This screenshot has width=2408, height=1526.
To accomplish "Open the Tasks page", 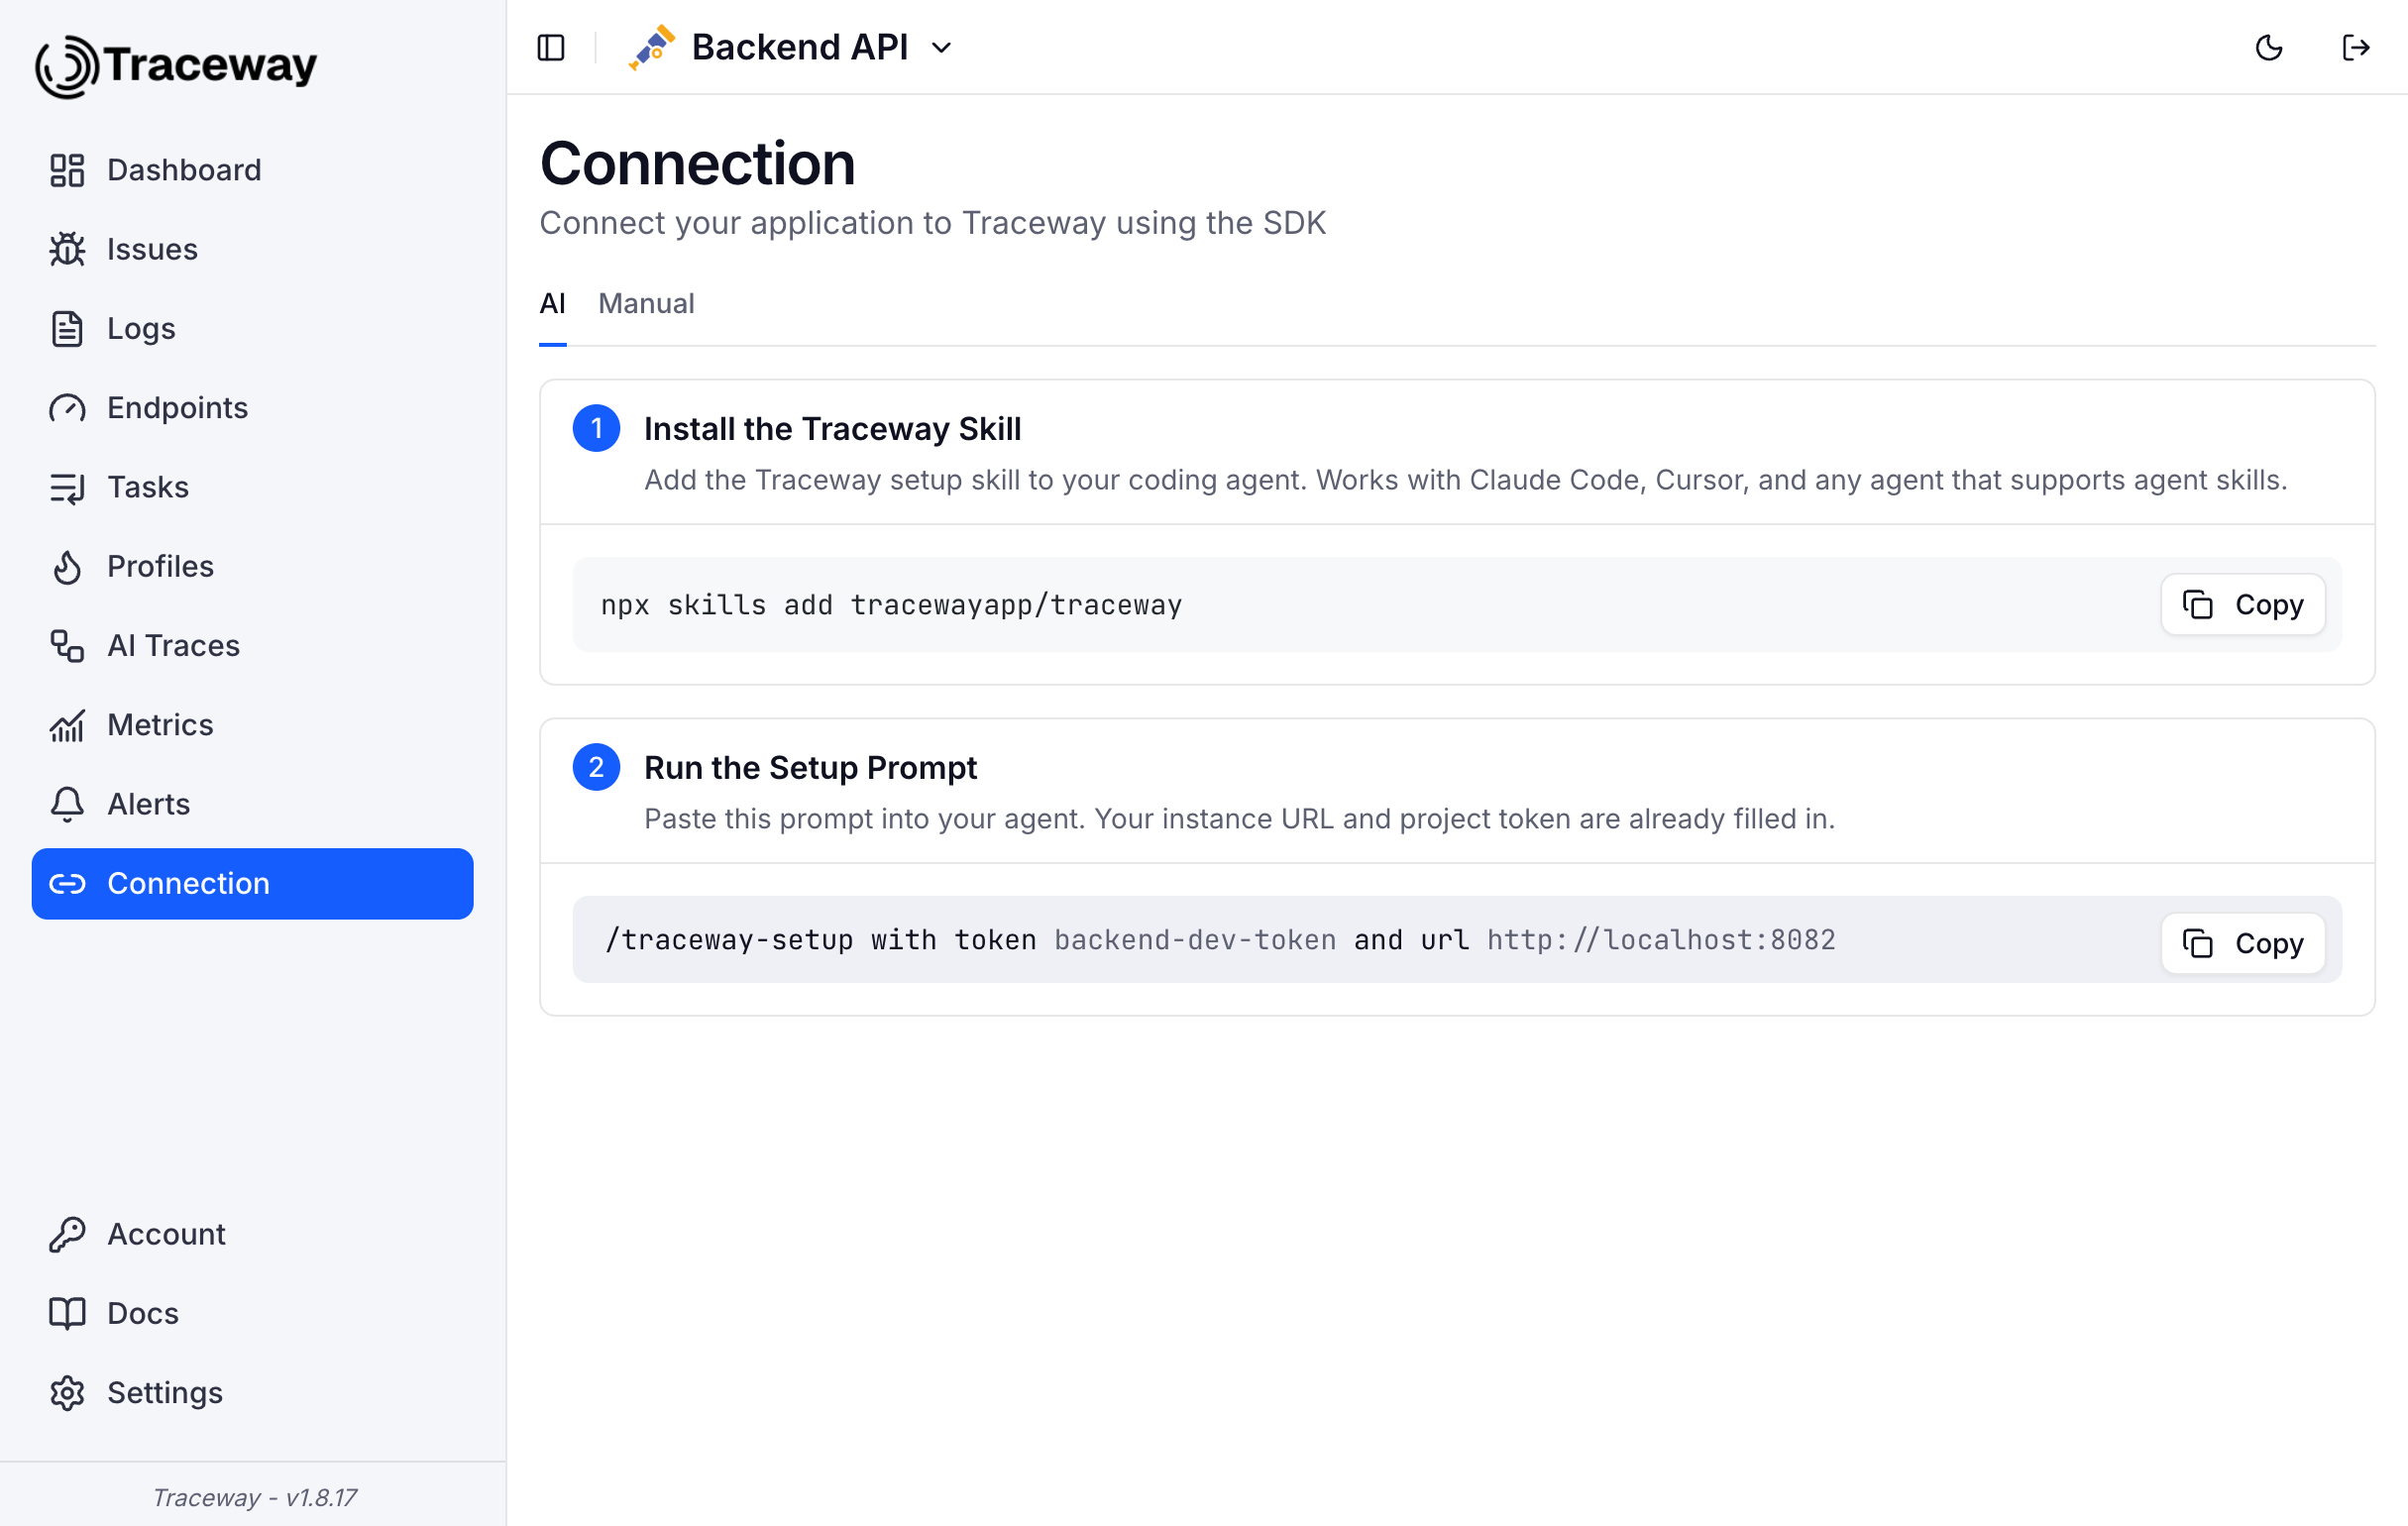I will (x=252, y=487).
